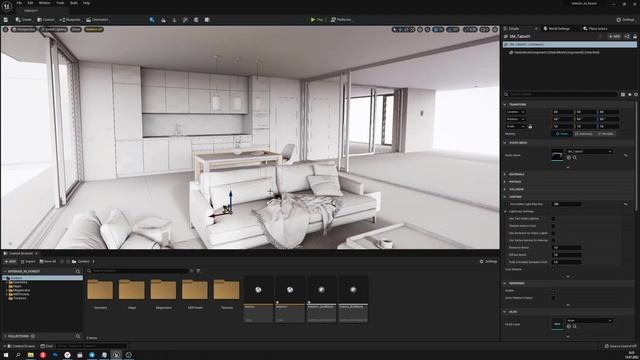Set Mobility to Stationary
The image size is (640, 360).
point(584,134)
